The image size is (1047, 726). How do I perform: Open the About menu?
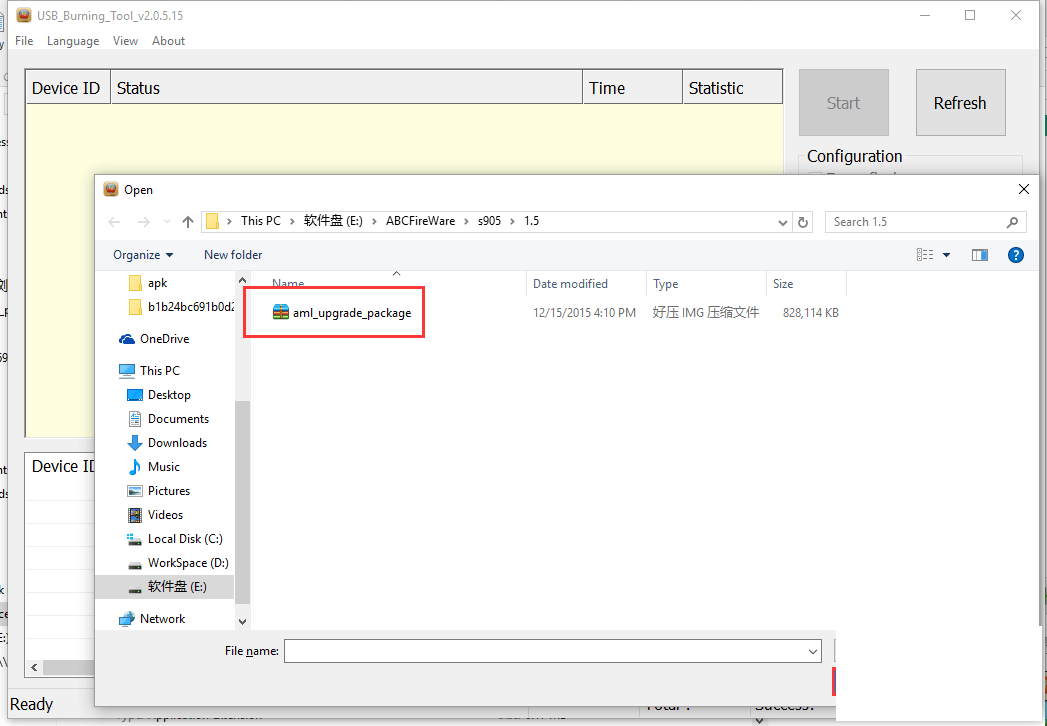pyautogui.click(x=168, y=41)
